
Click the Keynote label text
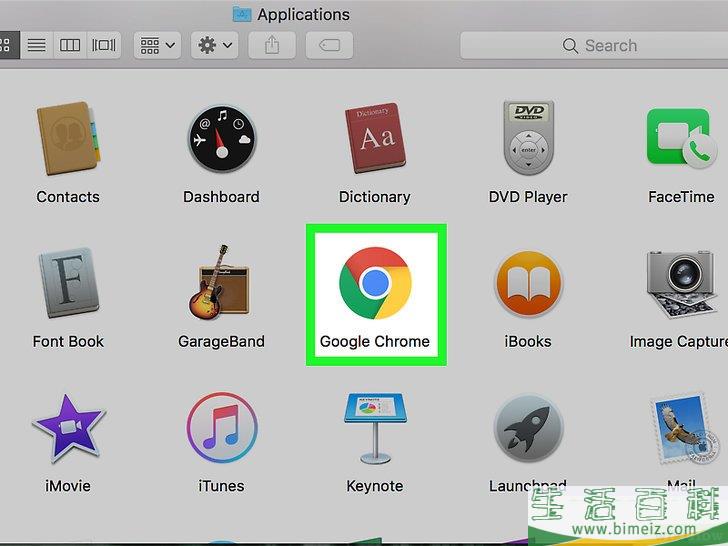point(375,486)
